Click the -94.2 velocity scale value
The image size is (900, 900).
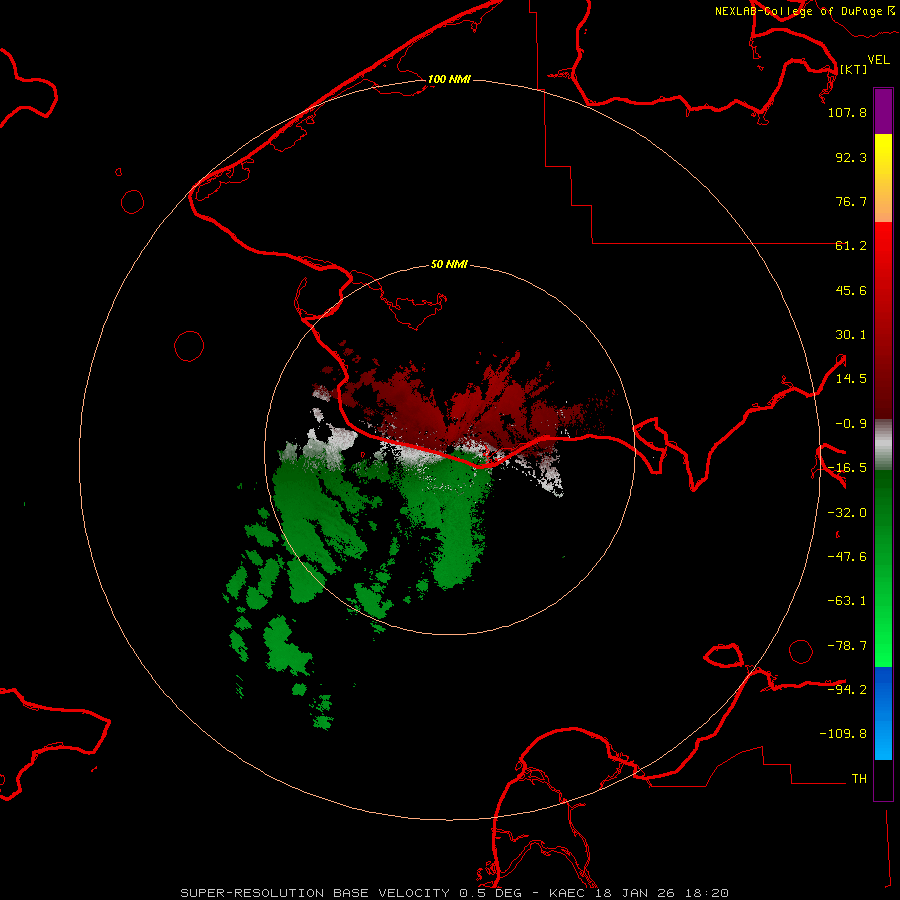coord(847,690)
